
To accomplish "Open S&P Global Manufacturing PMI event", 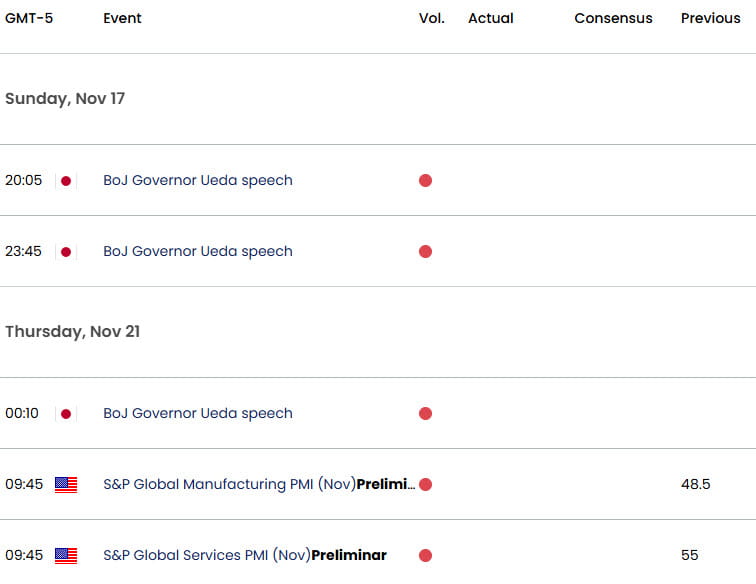I will [259, 485].
